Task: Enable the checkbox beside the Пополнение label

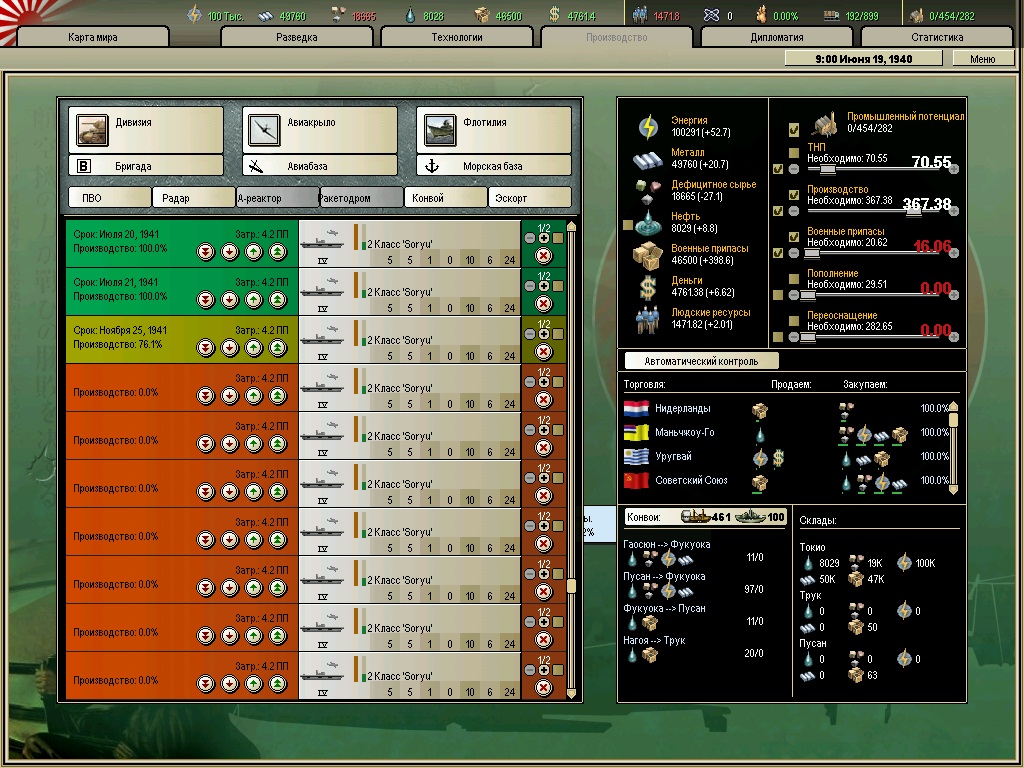Action: pyautogui.click(x=794, y=278)
